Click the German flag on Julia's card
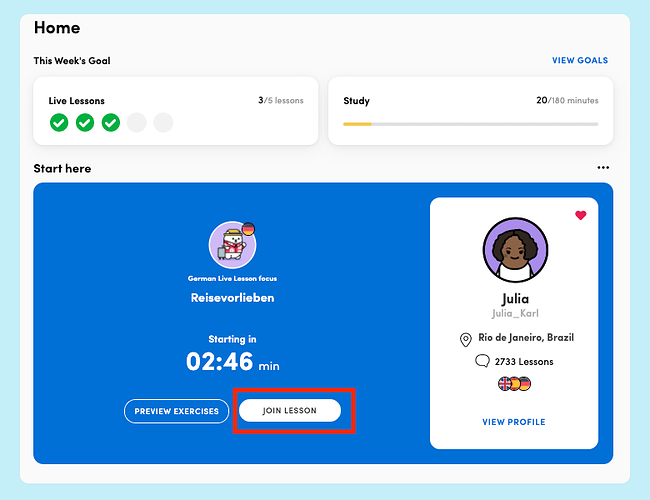 tap(525, 384)
